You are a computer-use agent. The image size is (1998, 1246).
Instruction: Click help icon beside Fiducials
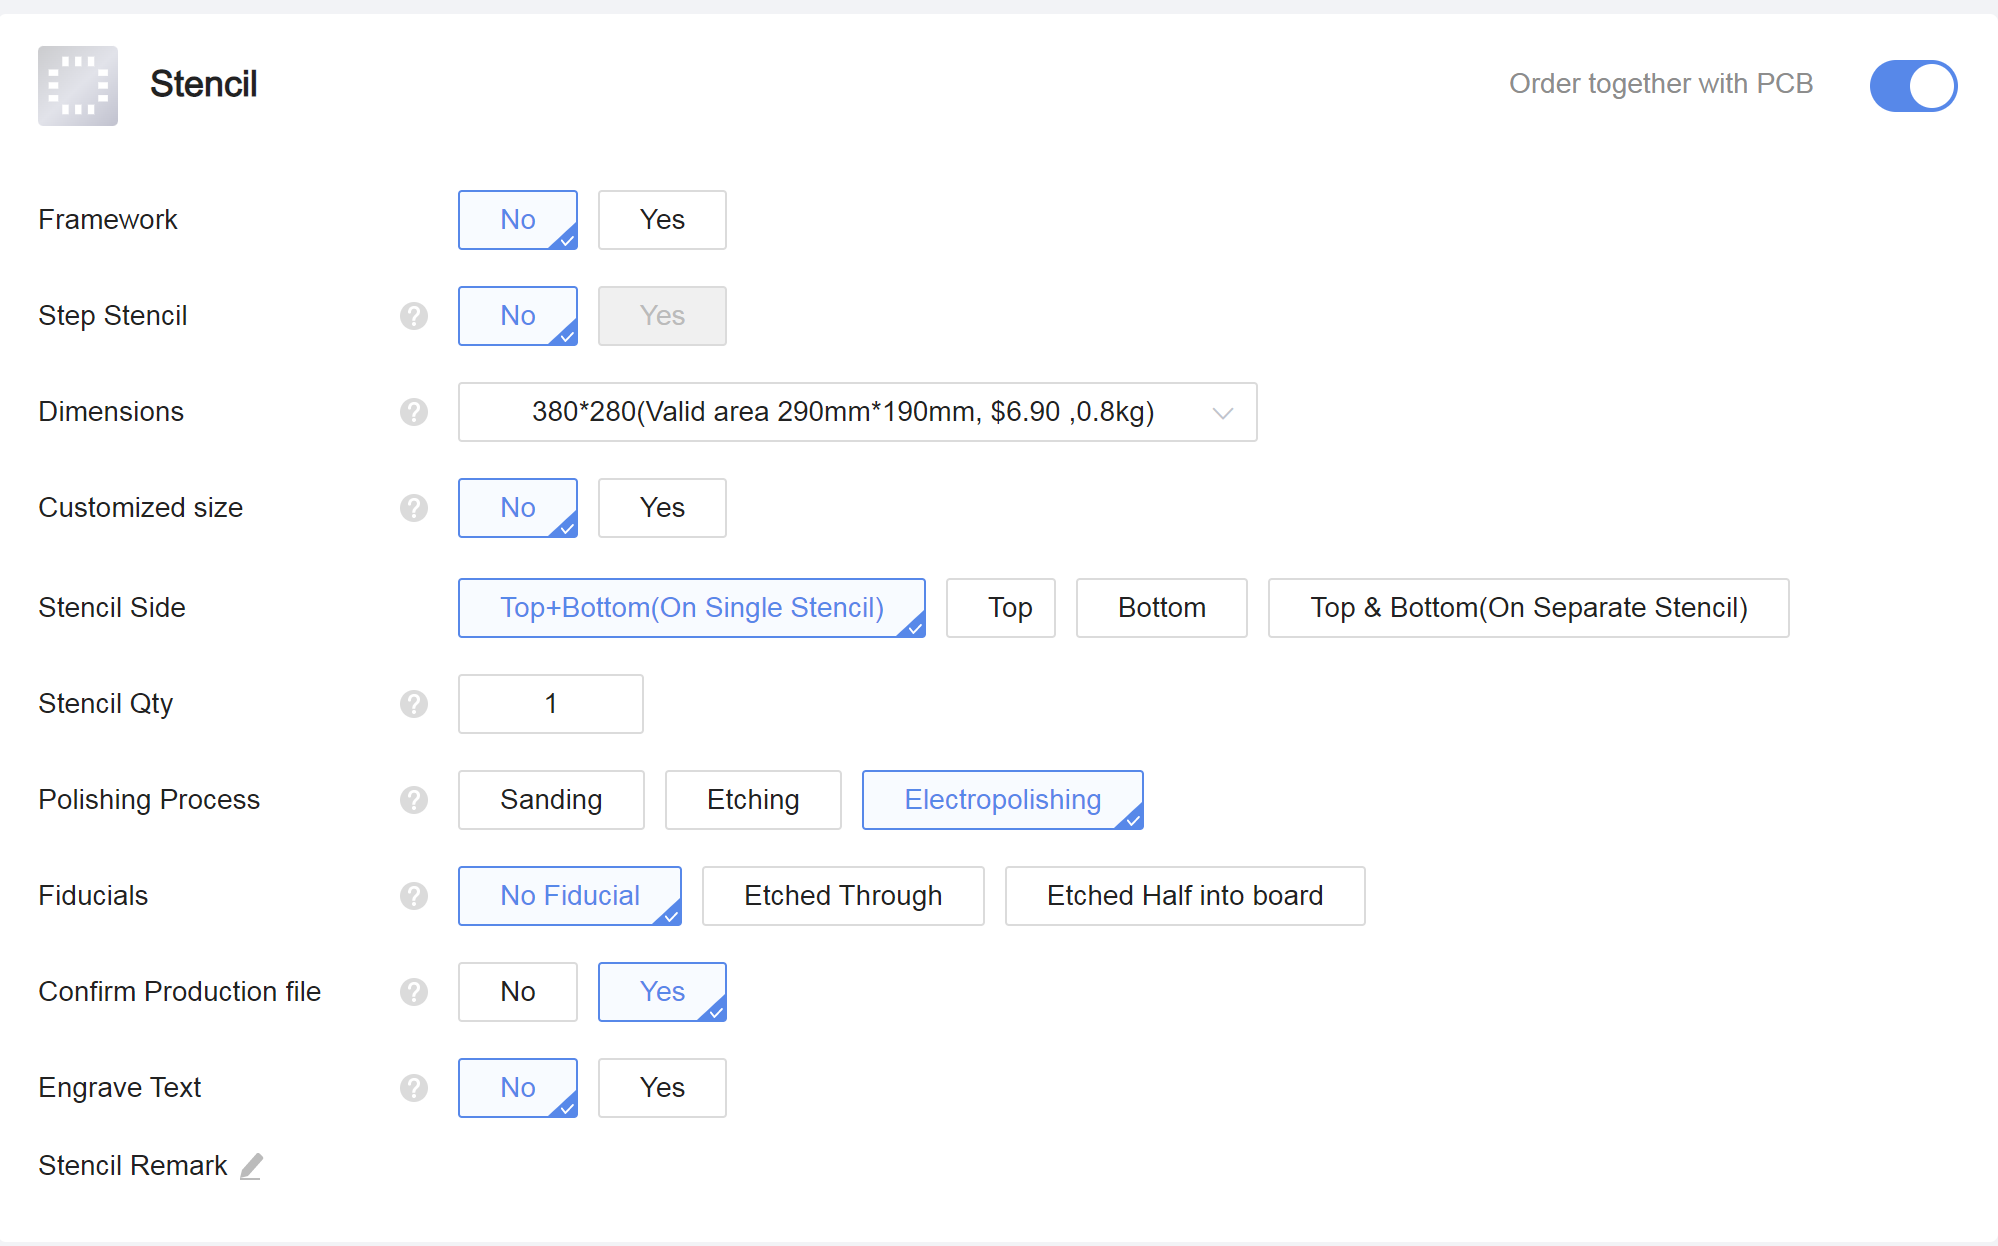pos(414,896)
